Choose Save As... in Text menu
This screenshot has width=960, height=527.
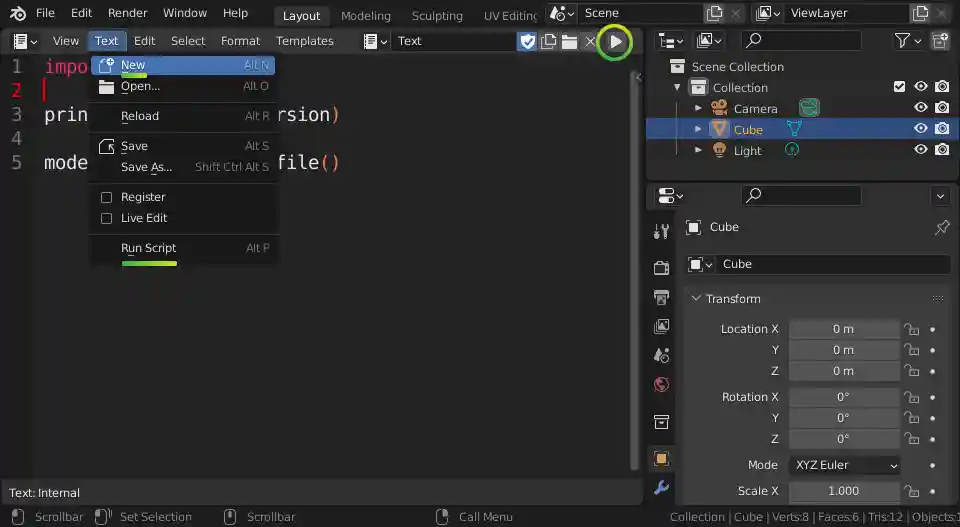coord(183,167)
